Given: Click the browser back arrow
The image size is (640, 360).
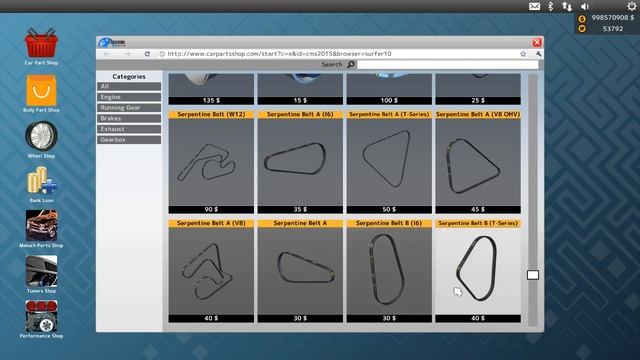Looking at the screenshot, I should [107, 54].
